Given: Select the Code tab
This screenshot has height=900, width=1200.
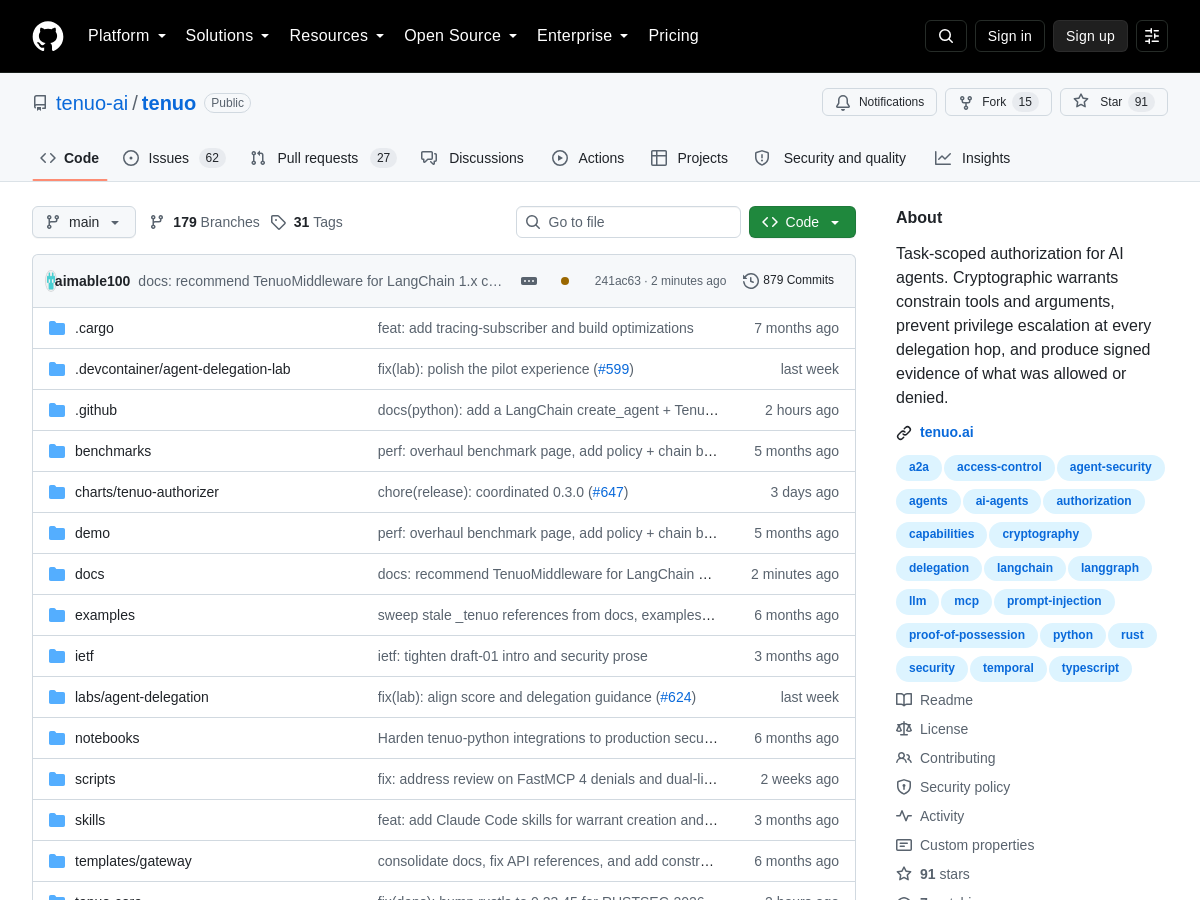Looking at the screenshot, I should 70,158.
